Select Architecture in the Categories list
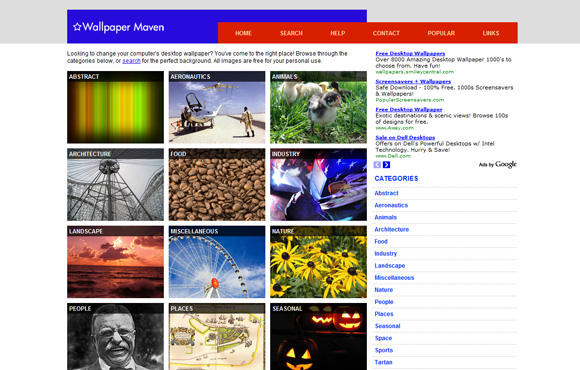Viewport: 580px width, 370px height. tap(391, 229)
